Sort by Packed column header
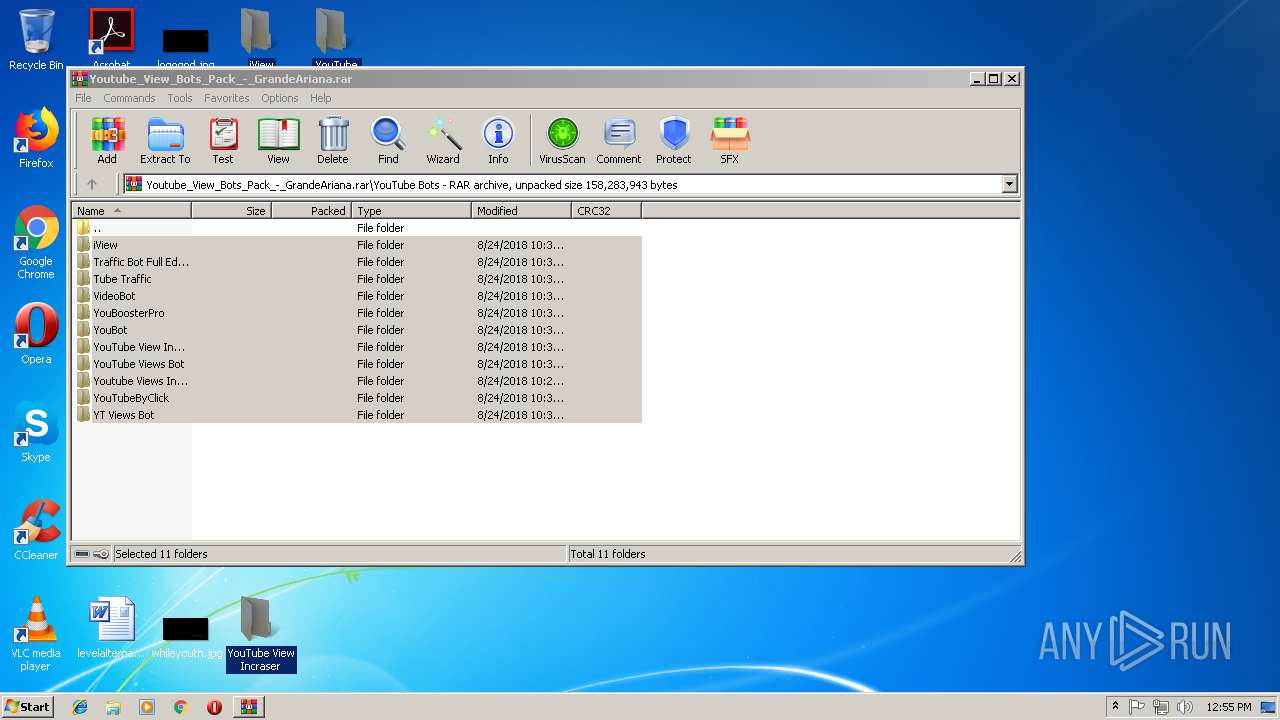 [x=311, y=211]
